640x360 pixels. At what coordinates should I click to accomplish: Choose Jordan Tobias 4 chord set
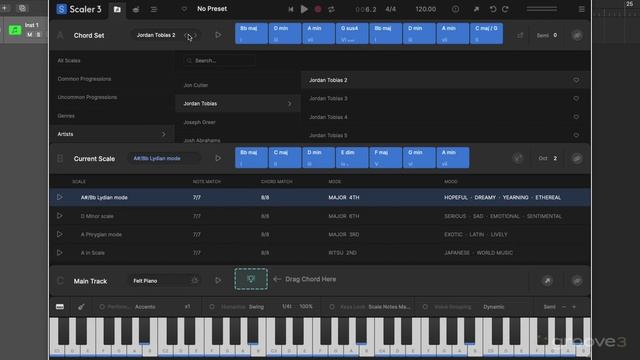point(446,117)
